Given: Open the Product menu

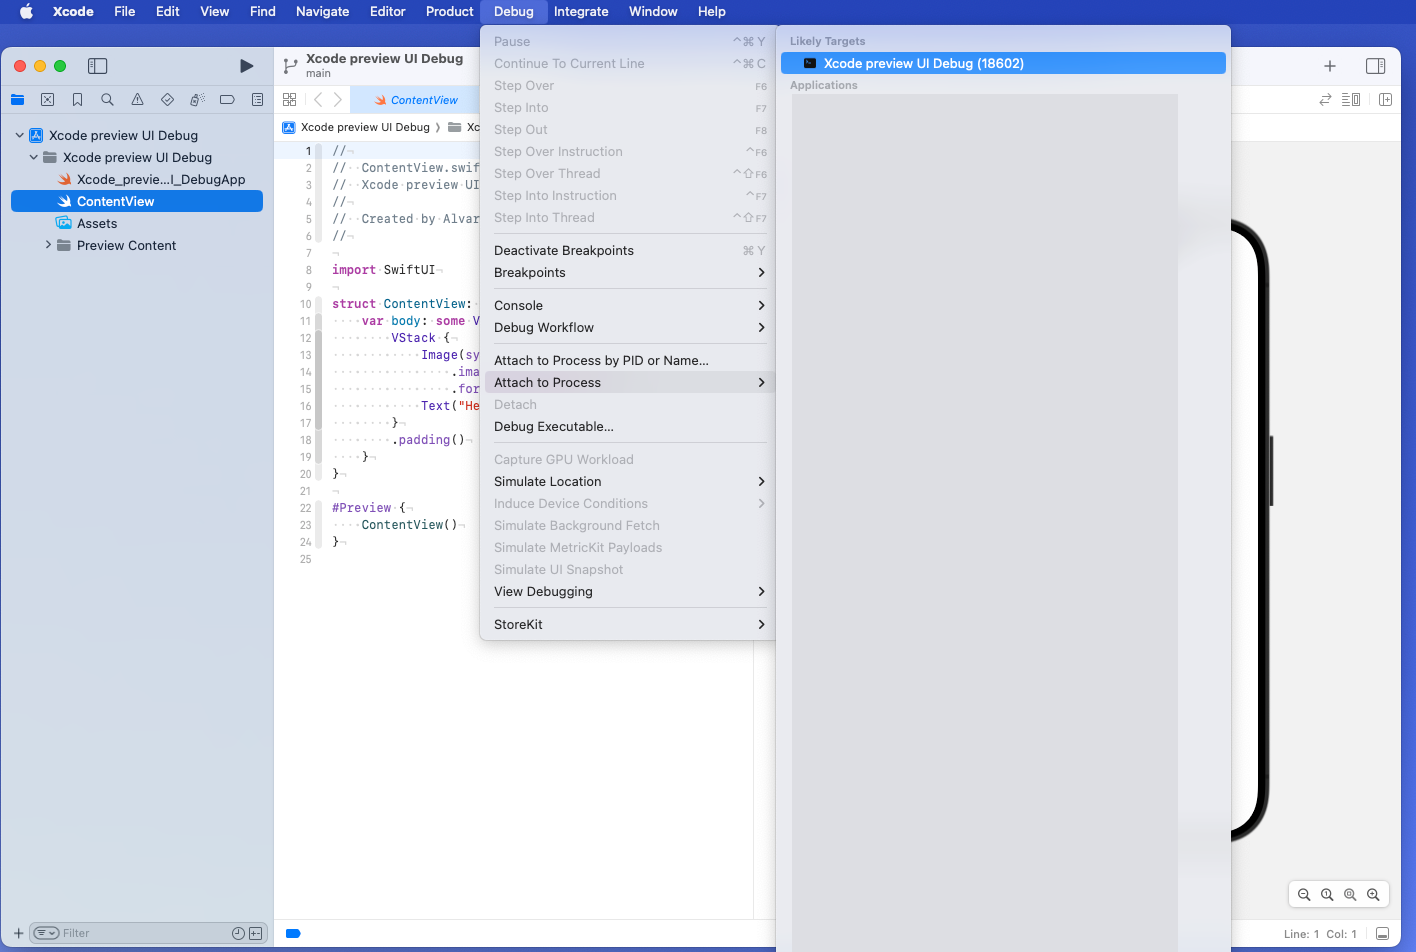Looking at the screenshot, I should click(x=449, y=11).
